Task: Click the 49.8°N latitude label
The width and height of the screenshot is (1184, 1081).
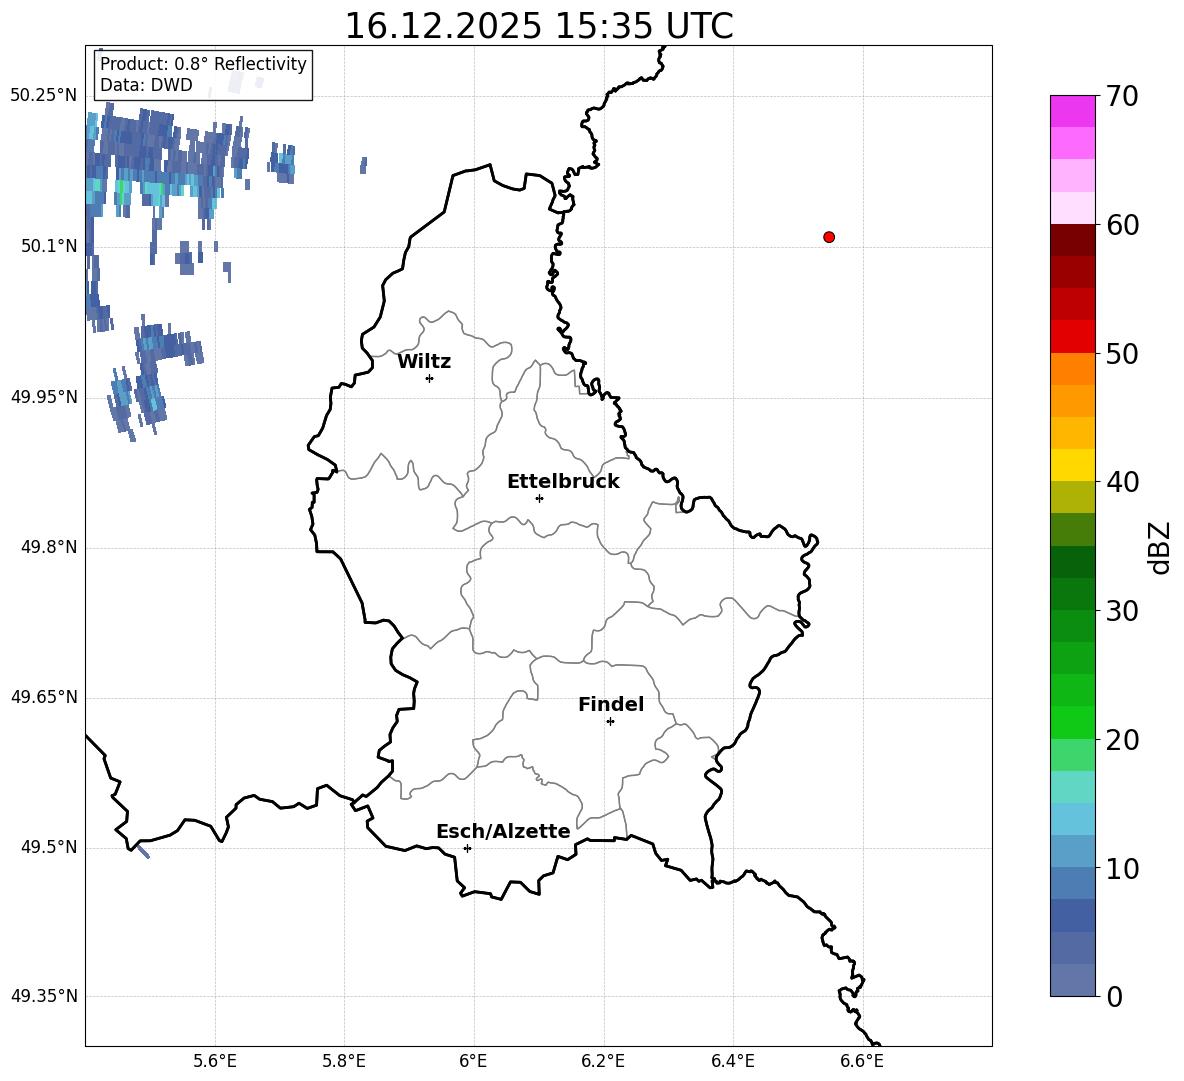Action: pyautogui.click(x=49, y=547)
